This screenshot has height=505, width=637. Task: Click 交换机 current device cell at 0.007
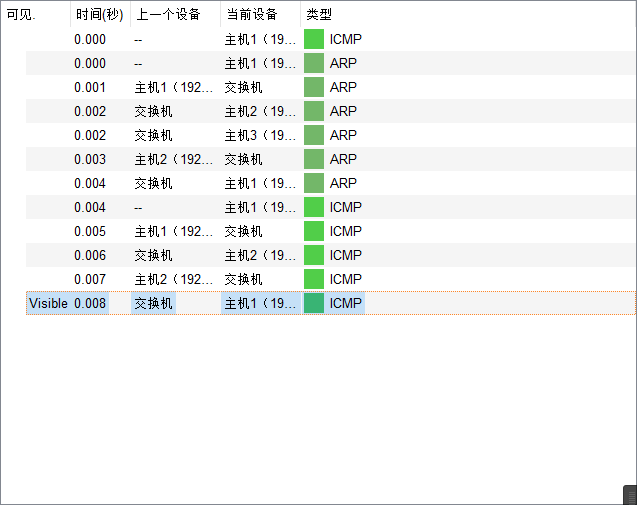point(243,279)
